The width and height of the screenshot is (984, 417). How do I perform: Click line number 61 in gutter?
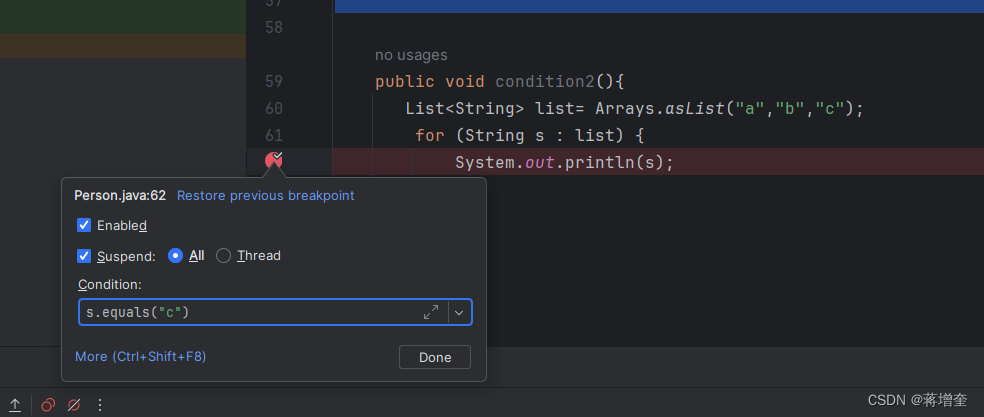coord(274,135)
